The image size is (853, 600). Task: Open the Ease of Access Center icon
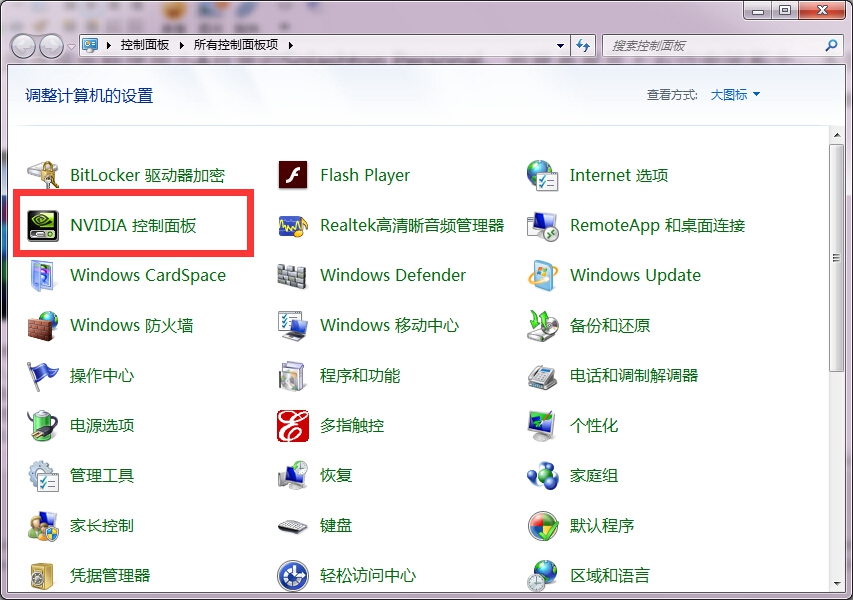coord(293,576)
